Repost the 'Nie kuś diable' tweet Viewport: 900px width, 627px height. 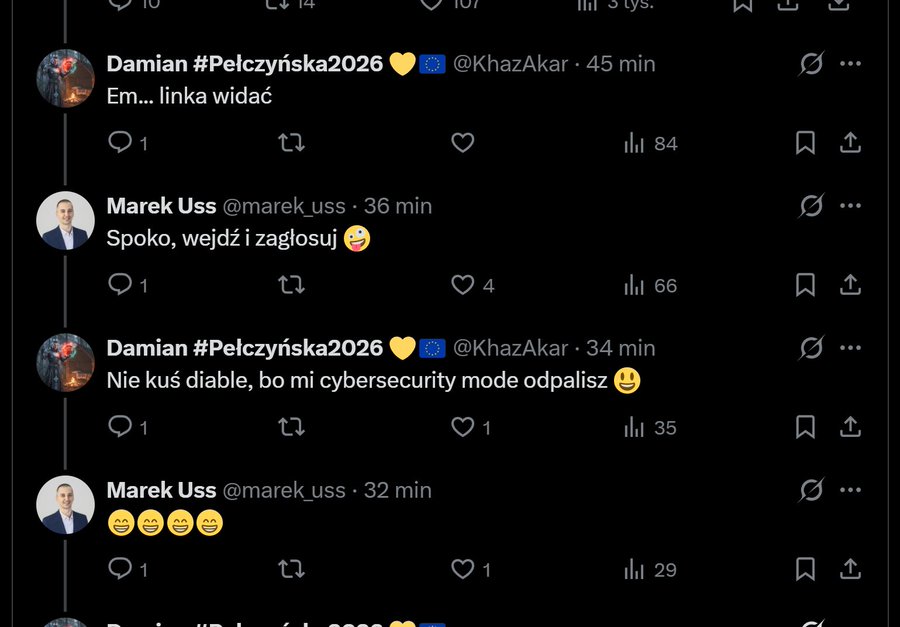tap(291, 427)
